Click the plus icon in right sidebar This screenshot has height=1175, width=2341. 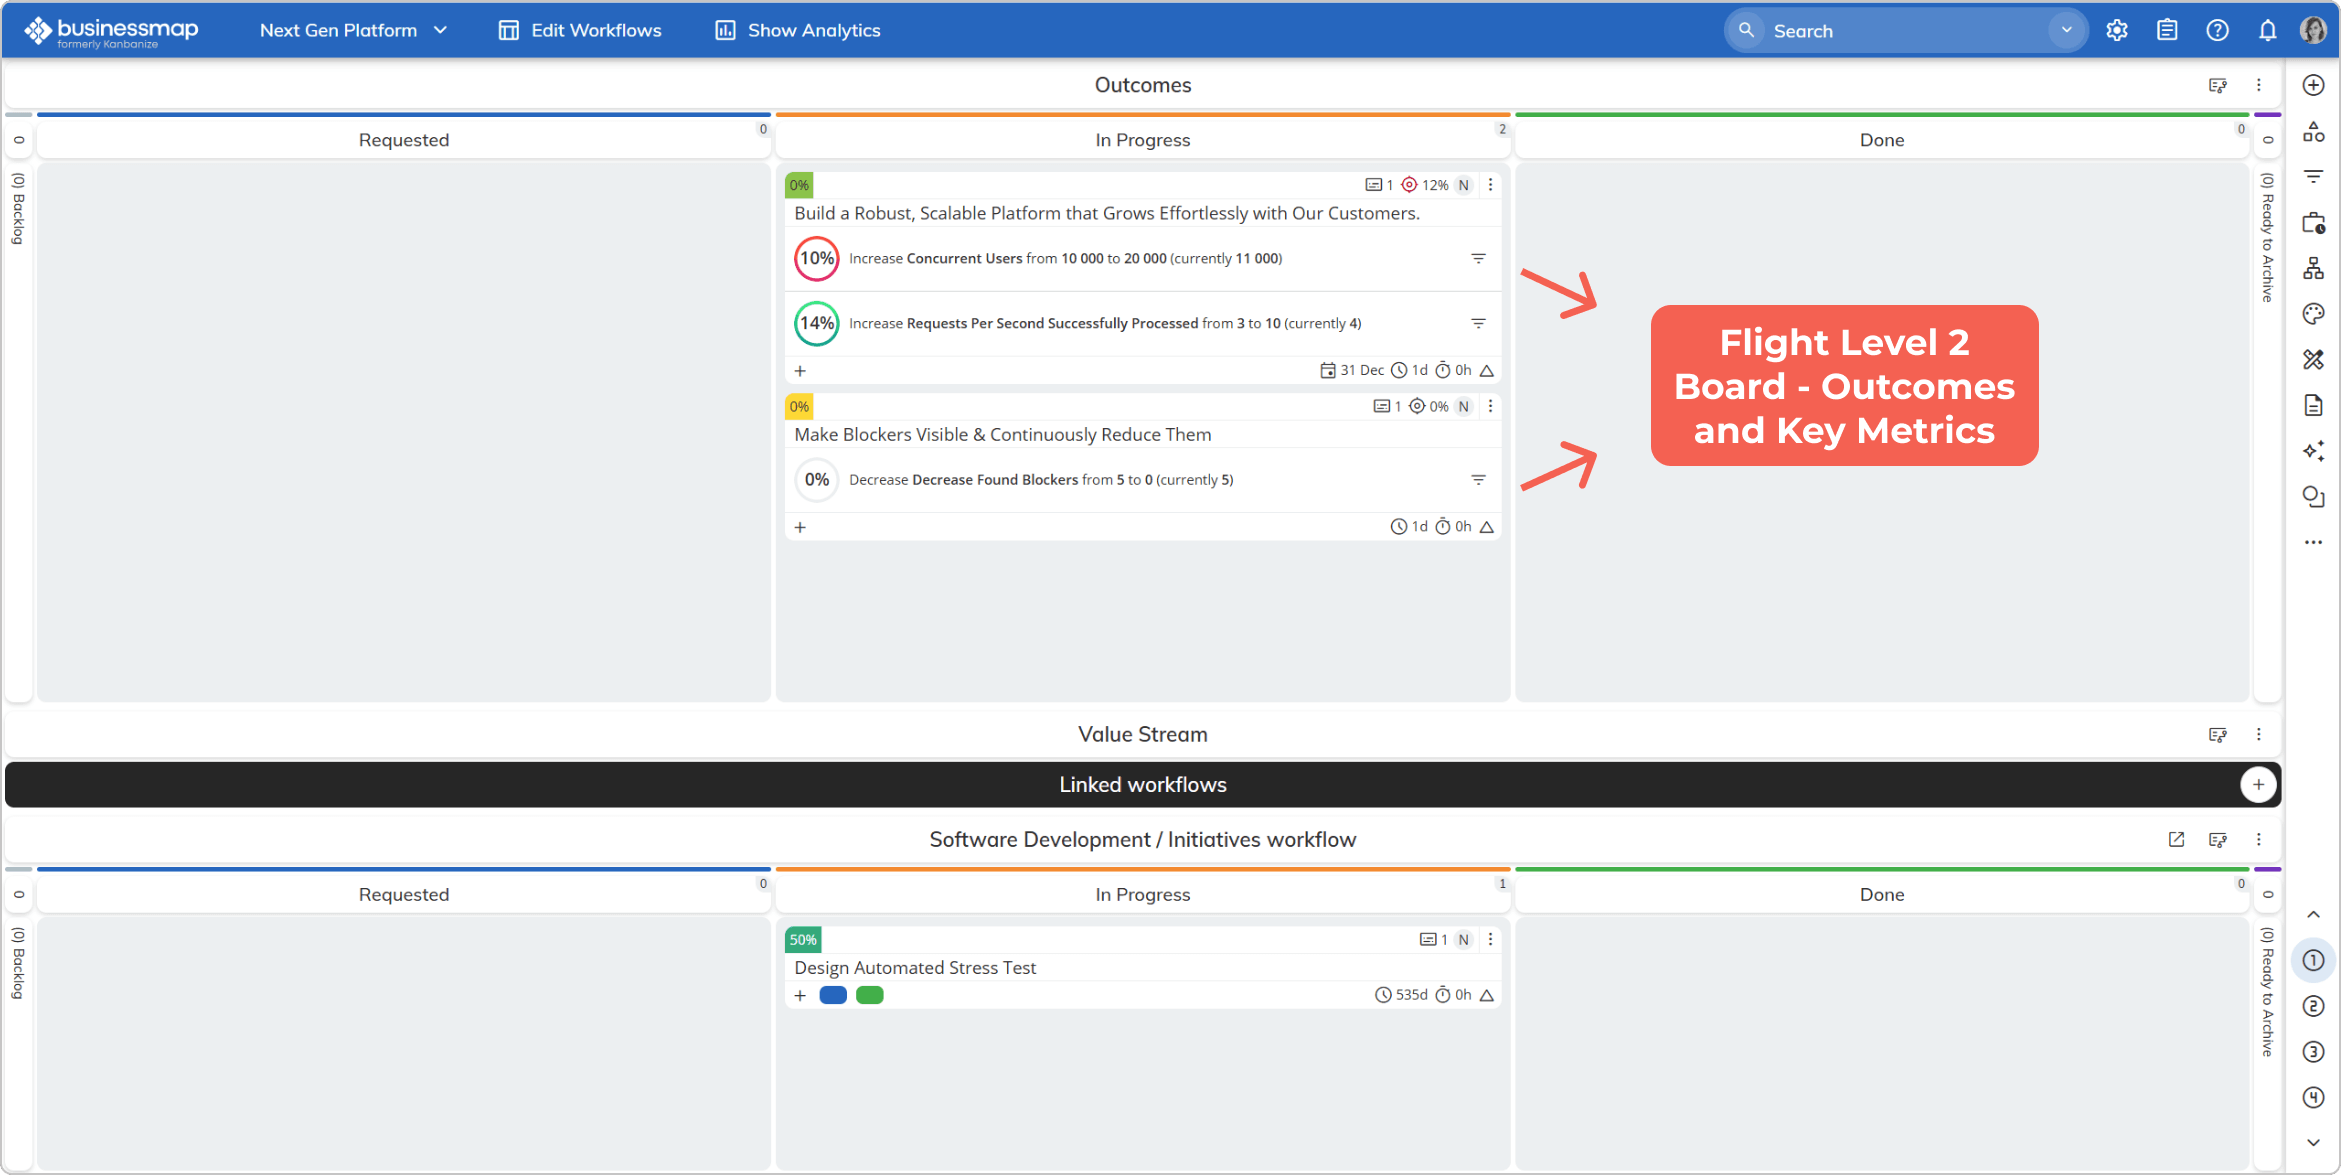coord(2313,85)
